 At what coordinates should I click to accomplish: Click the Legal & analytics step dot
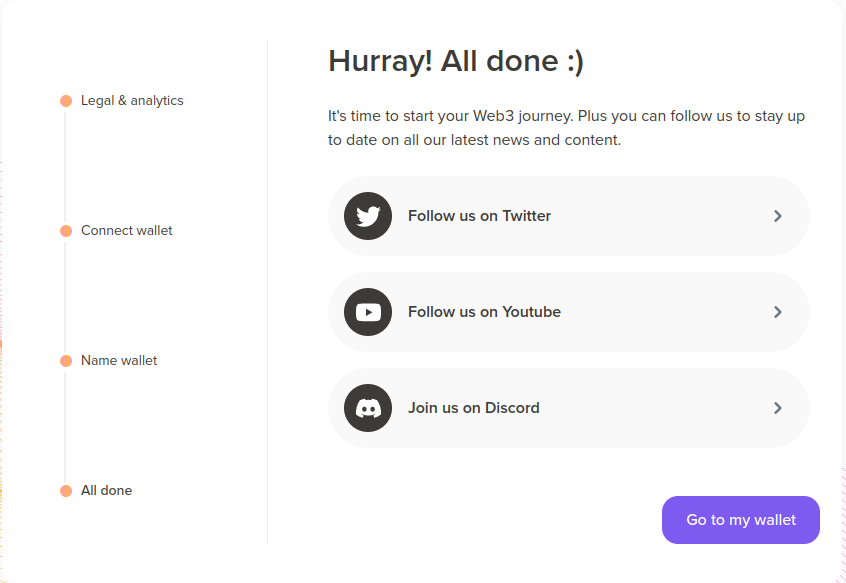point(66,101)
